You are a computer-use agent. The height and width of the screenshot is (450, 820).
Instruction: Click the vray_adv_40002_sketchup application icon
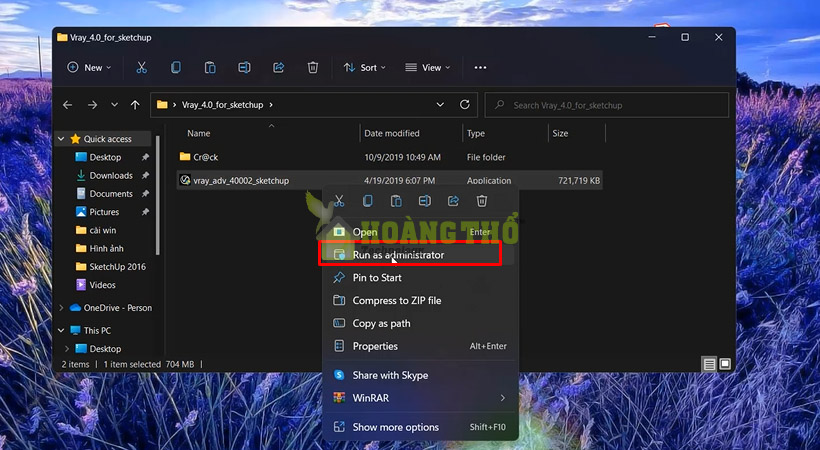185,180
